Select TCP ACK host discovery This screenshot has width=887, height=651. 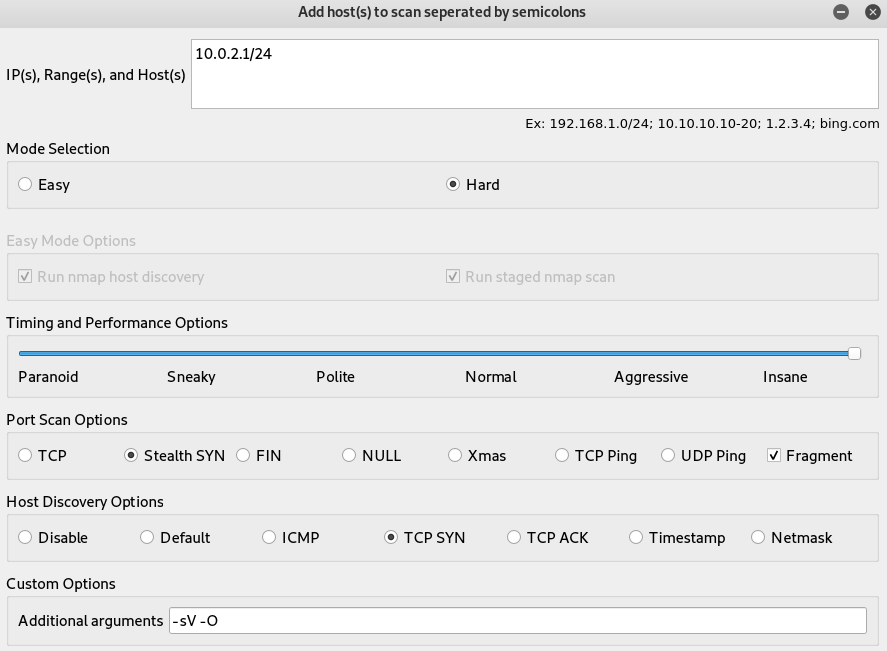tap(514, 538)
